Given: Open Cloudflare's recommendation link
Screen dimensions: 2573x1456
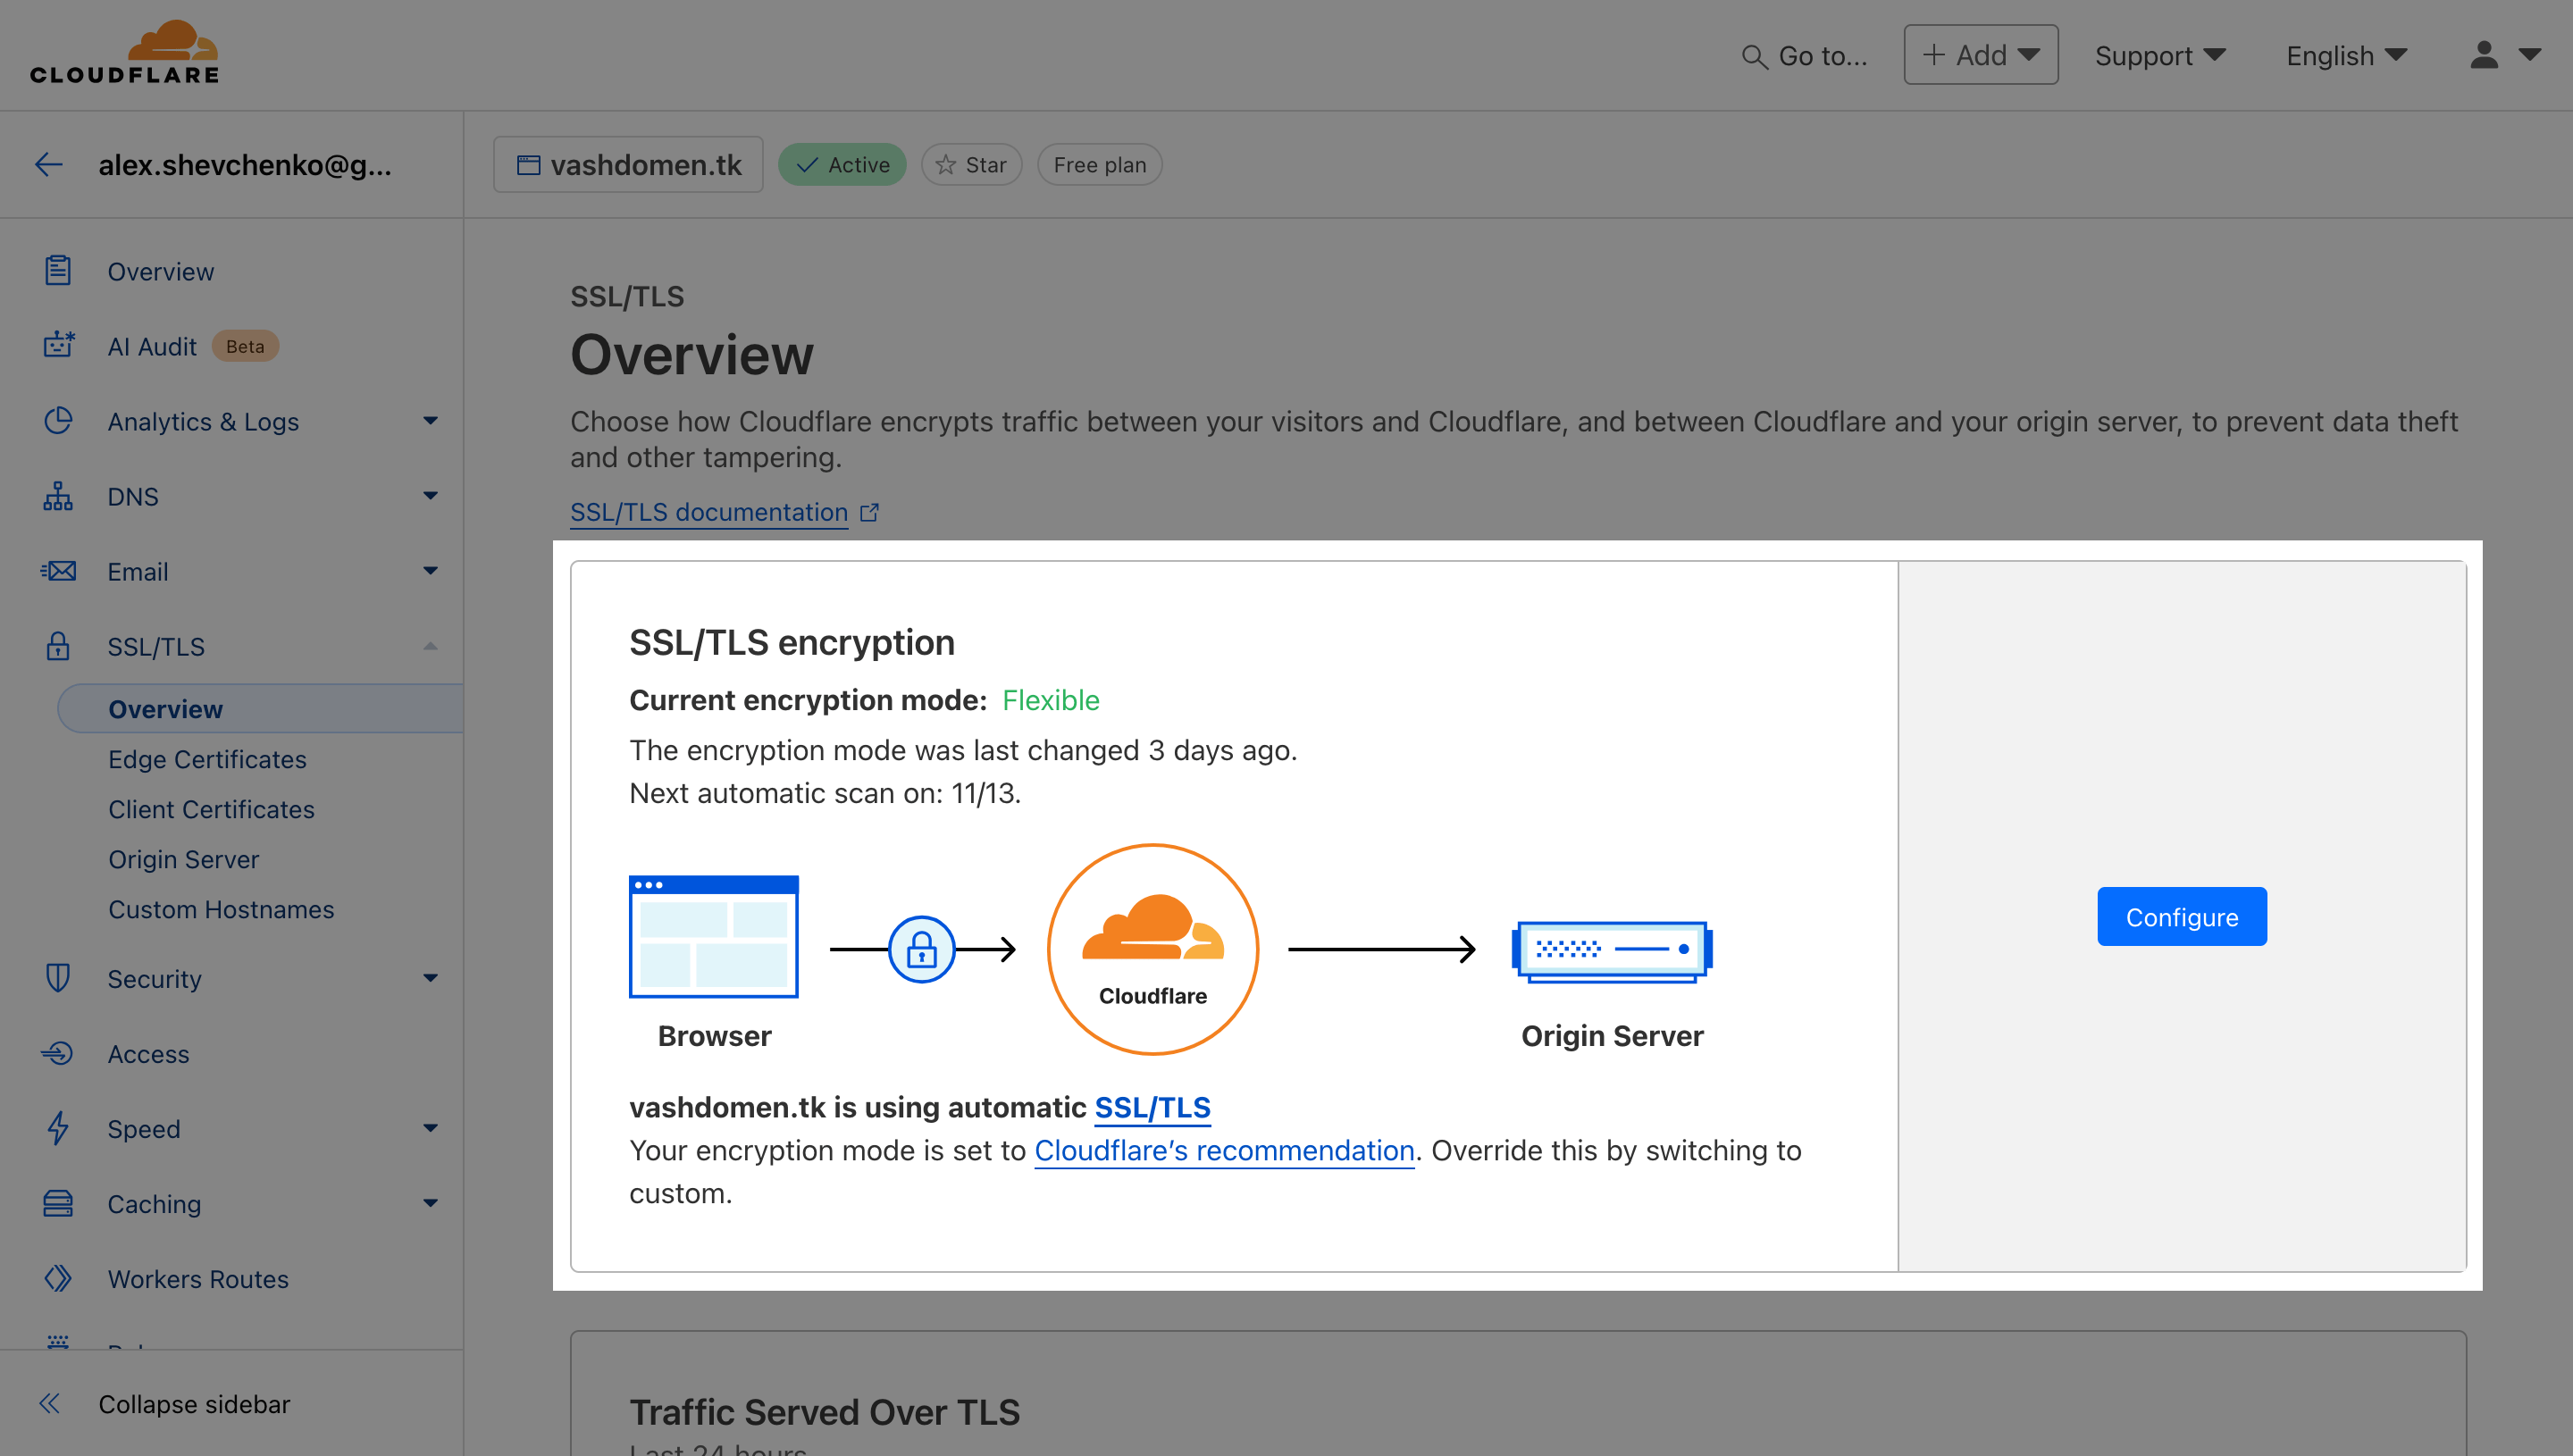Looking at the screenshot, I should [1224, 1150].
